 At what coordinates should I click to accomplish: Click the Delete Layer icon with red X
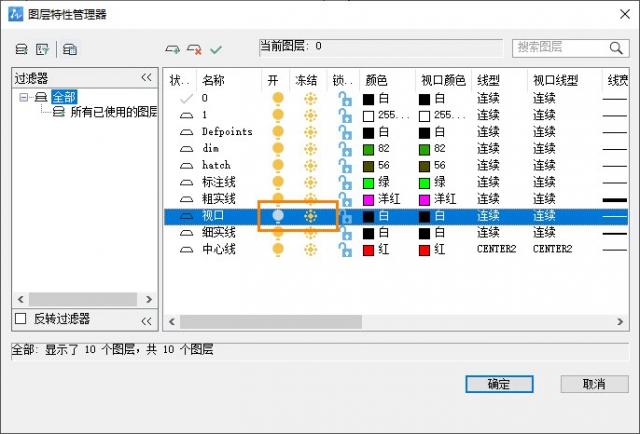click(x=195, y=48)
